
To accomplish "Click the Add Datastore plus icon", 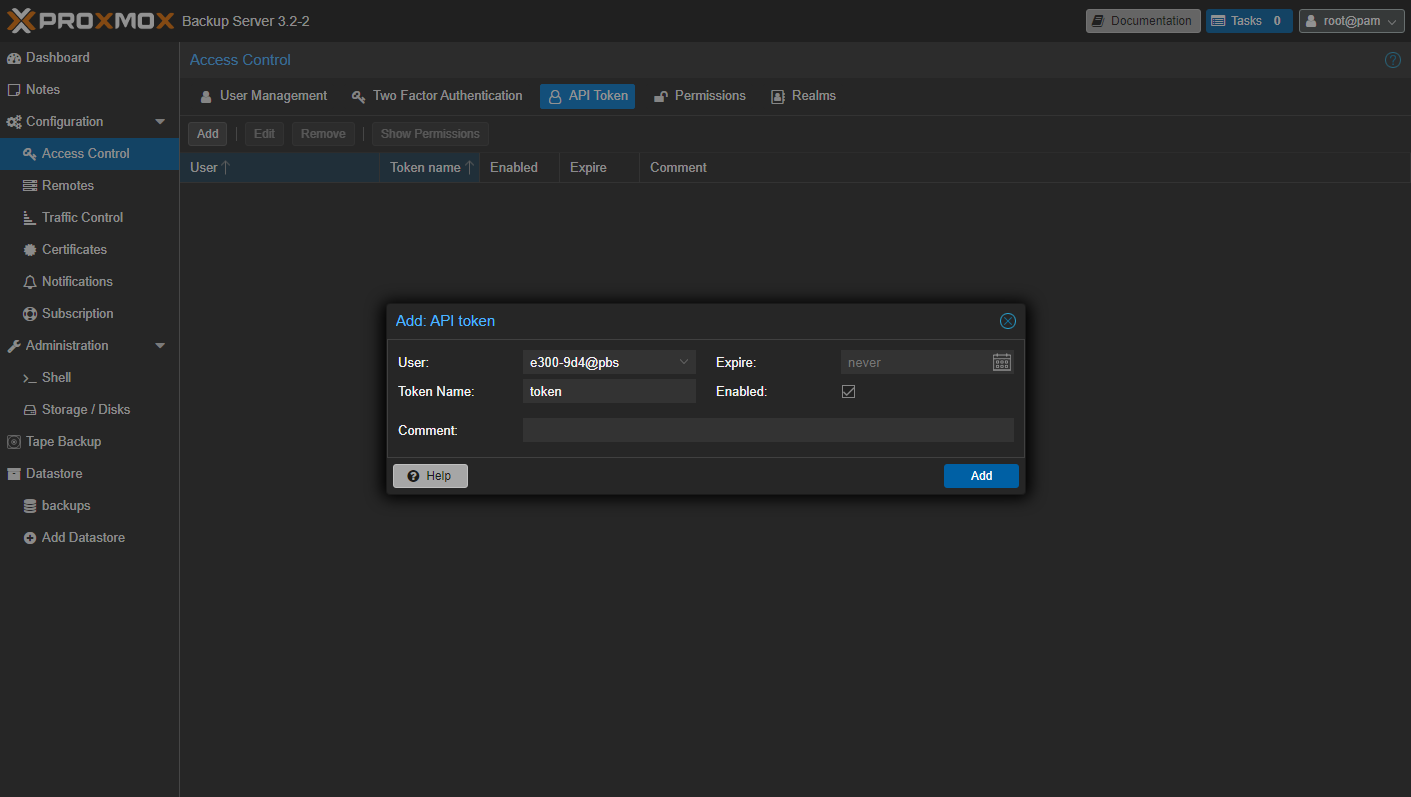I will (x=30, y=538).
